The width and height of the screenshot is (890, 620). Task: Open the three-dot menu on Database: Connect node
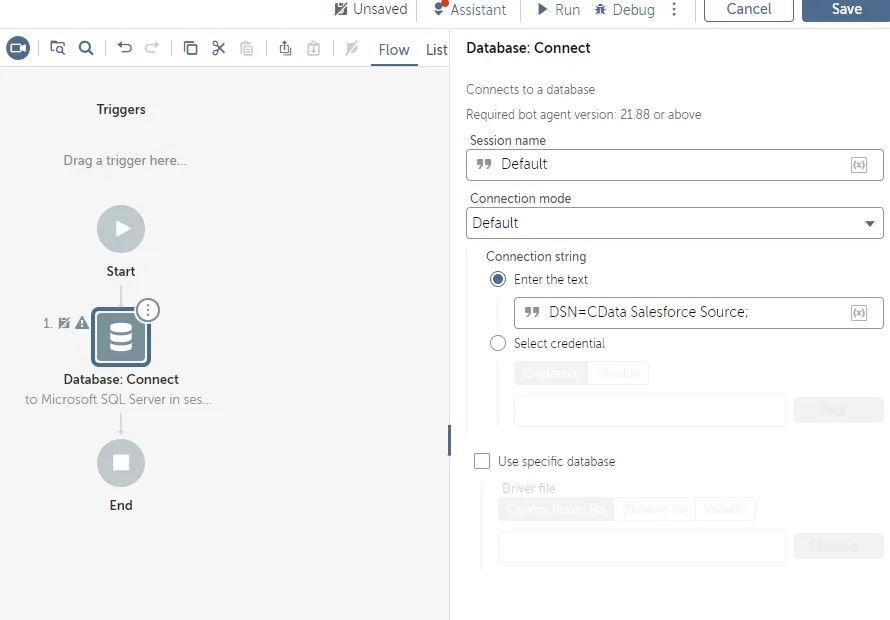[x=148, y=310]
